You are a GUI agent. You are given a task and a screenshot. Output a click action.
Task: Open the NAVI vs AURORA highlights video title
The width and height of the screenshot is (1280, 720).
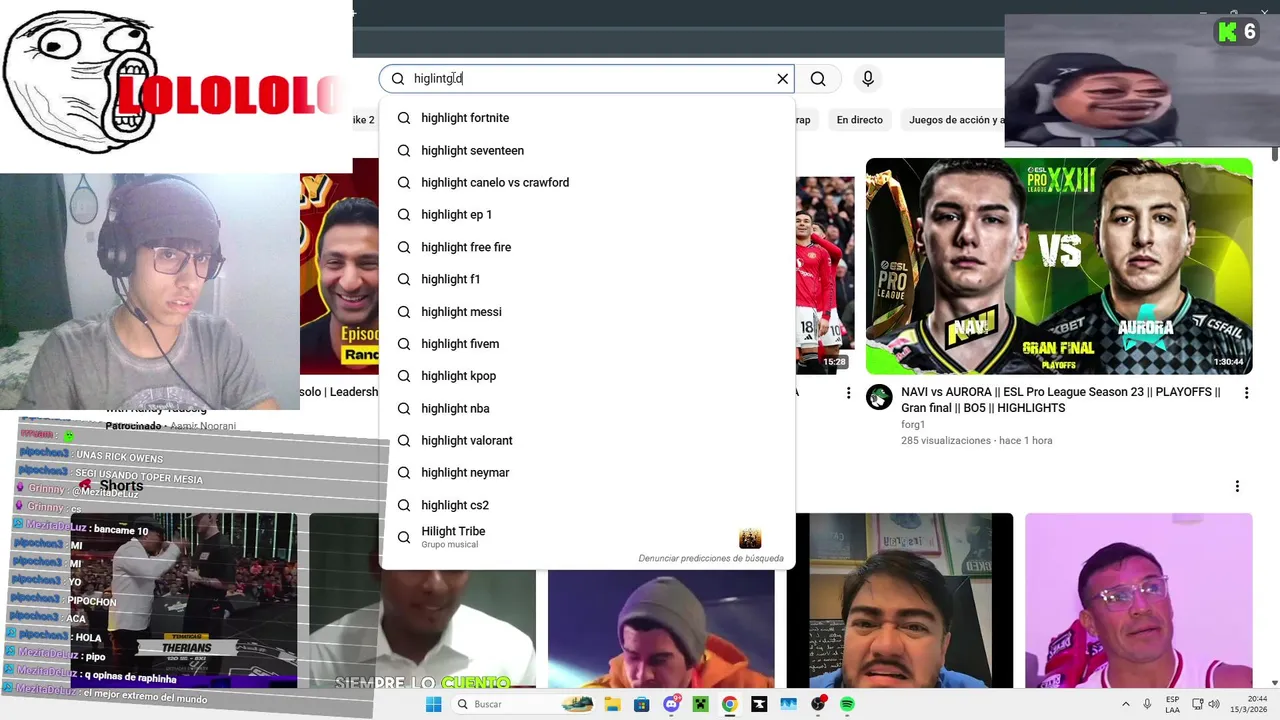click(x=1061, y=400)
